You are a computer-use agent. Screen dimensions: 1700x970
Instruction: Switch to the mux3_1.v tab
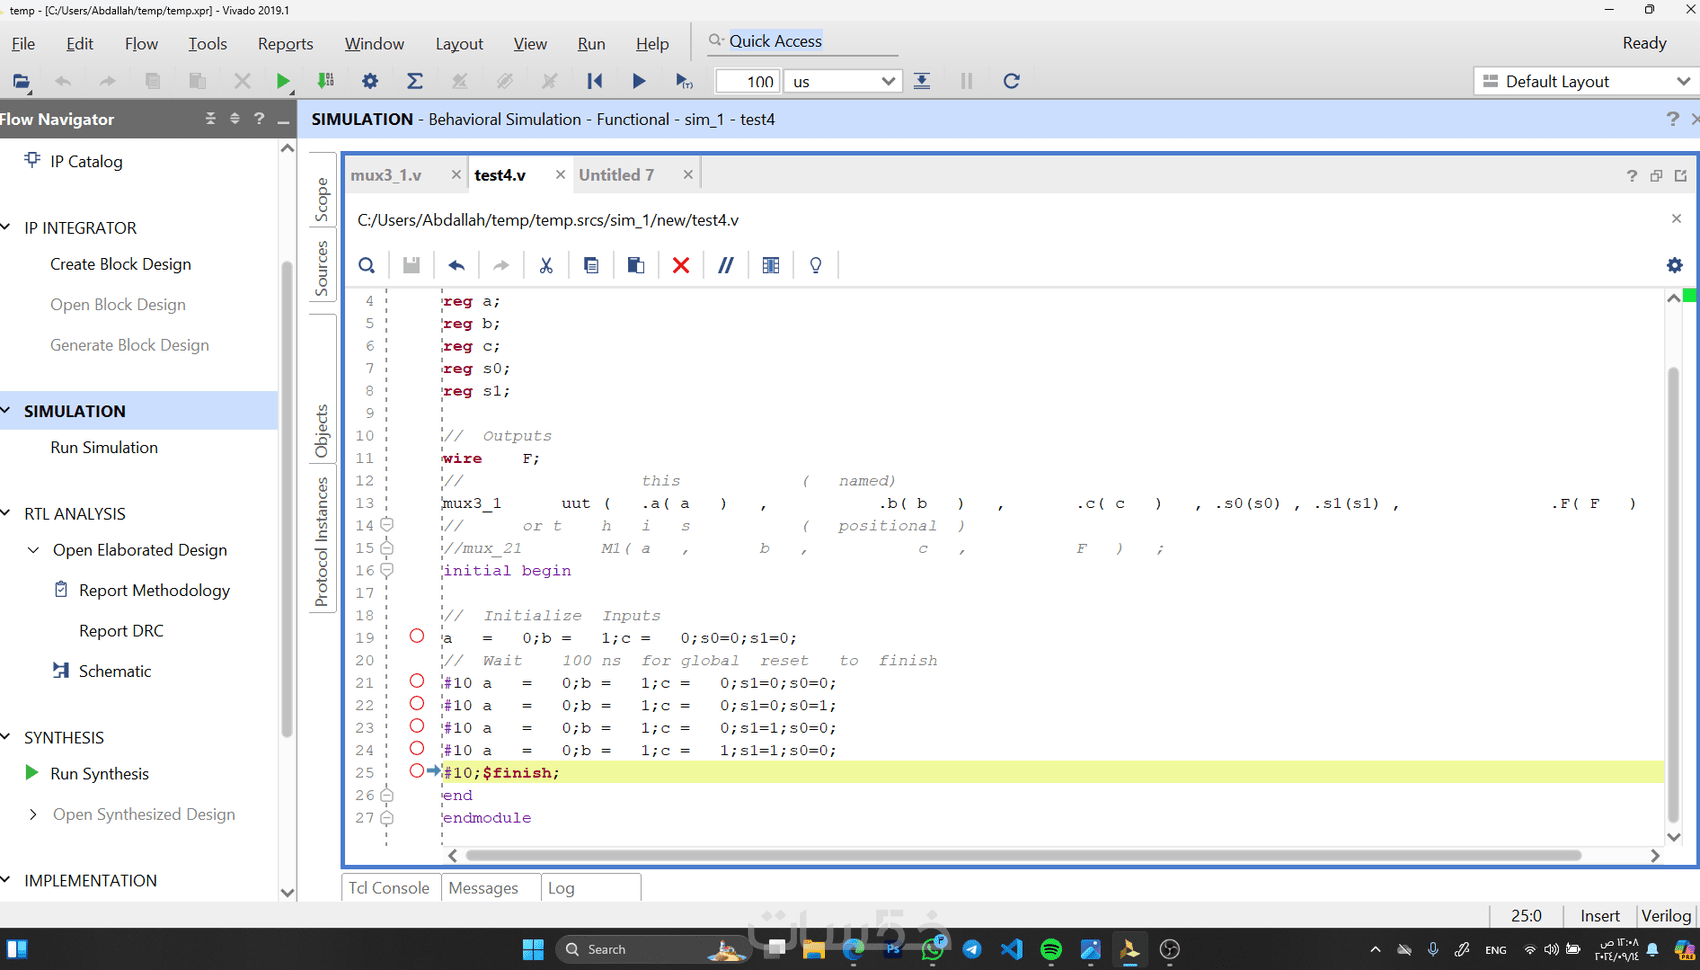386,175
